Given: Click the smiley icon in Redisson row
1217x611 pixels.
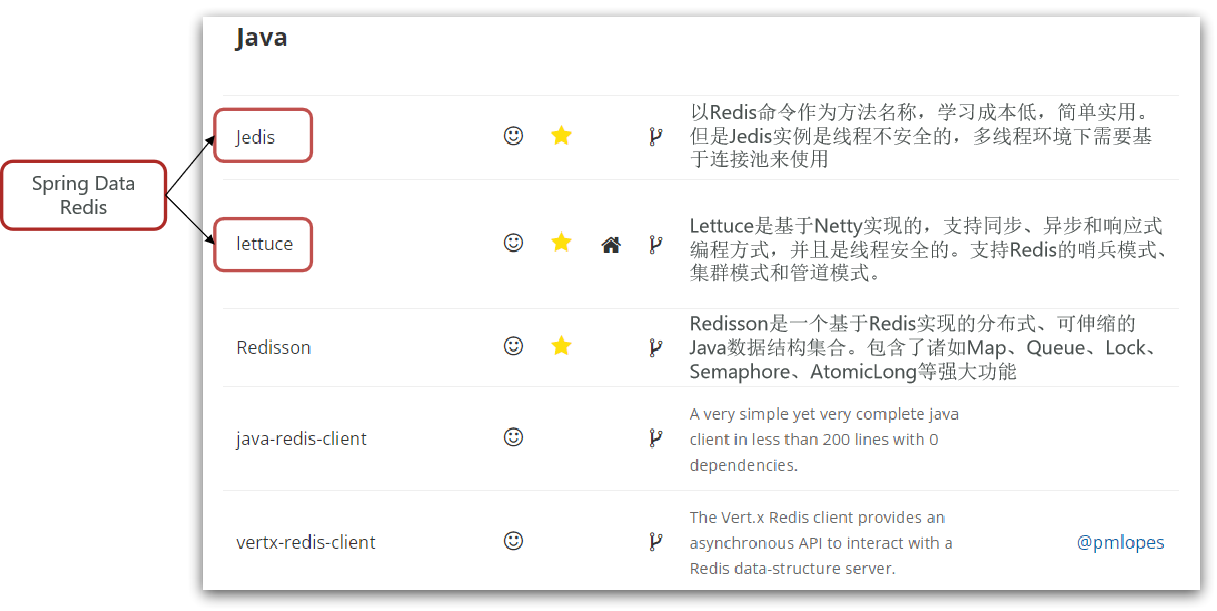Looking at the screenshot, I should click(513, 346).
